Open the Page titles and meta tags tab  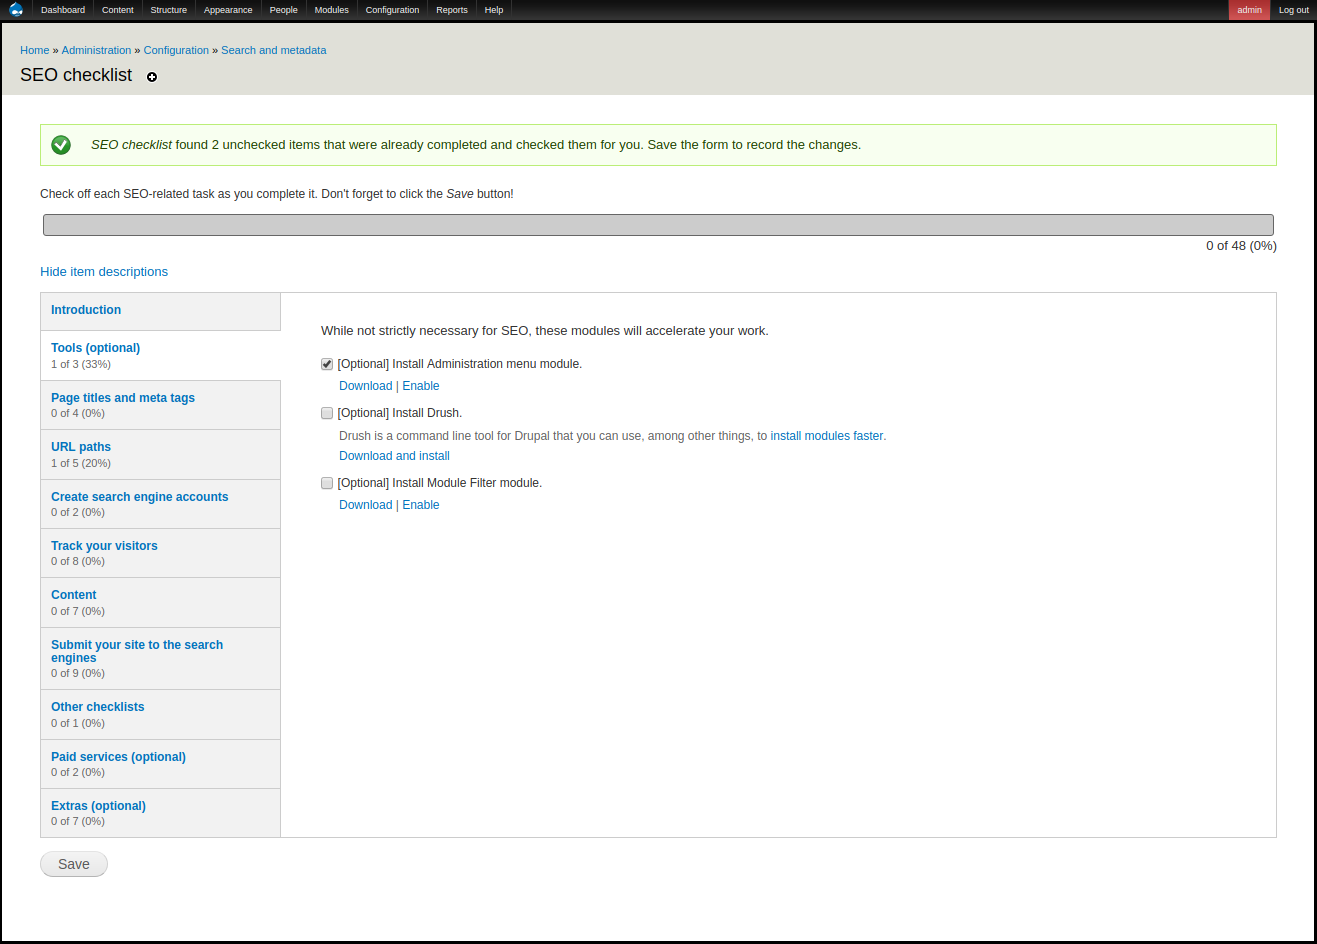123,398
